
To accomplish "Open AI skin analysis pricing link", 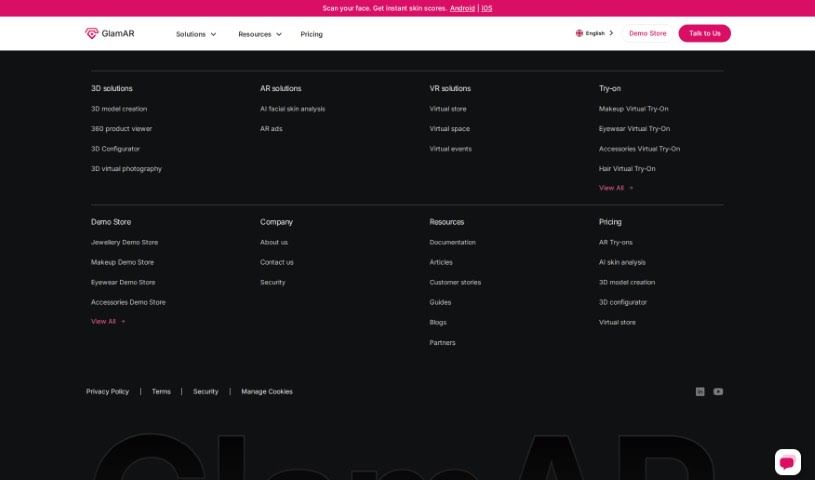I will (622, 262).
